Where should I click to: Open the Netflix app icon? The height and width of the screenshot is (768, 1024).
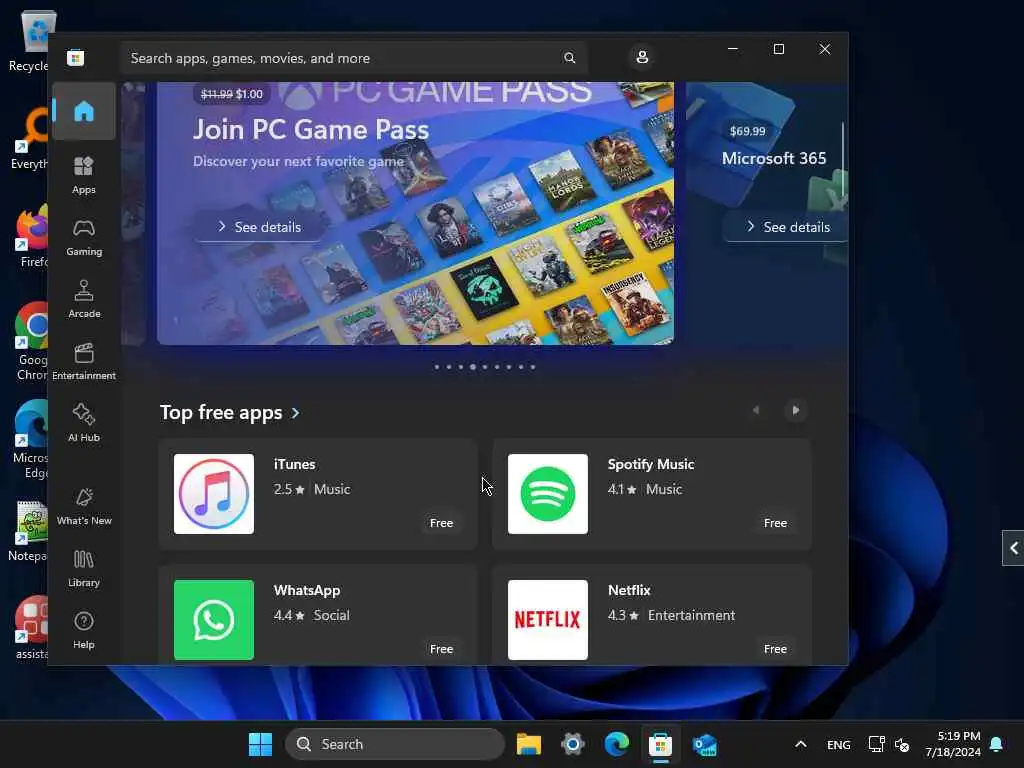(548, 620)
